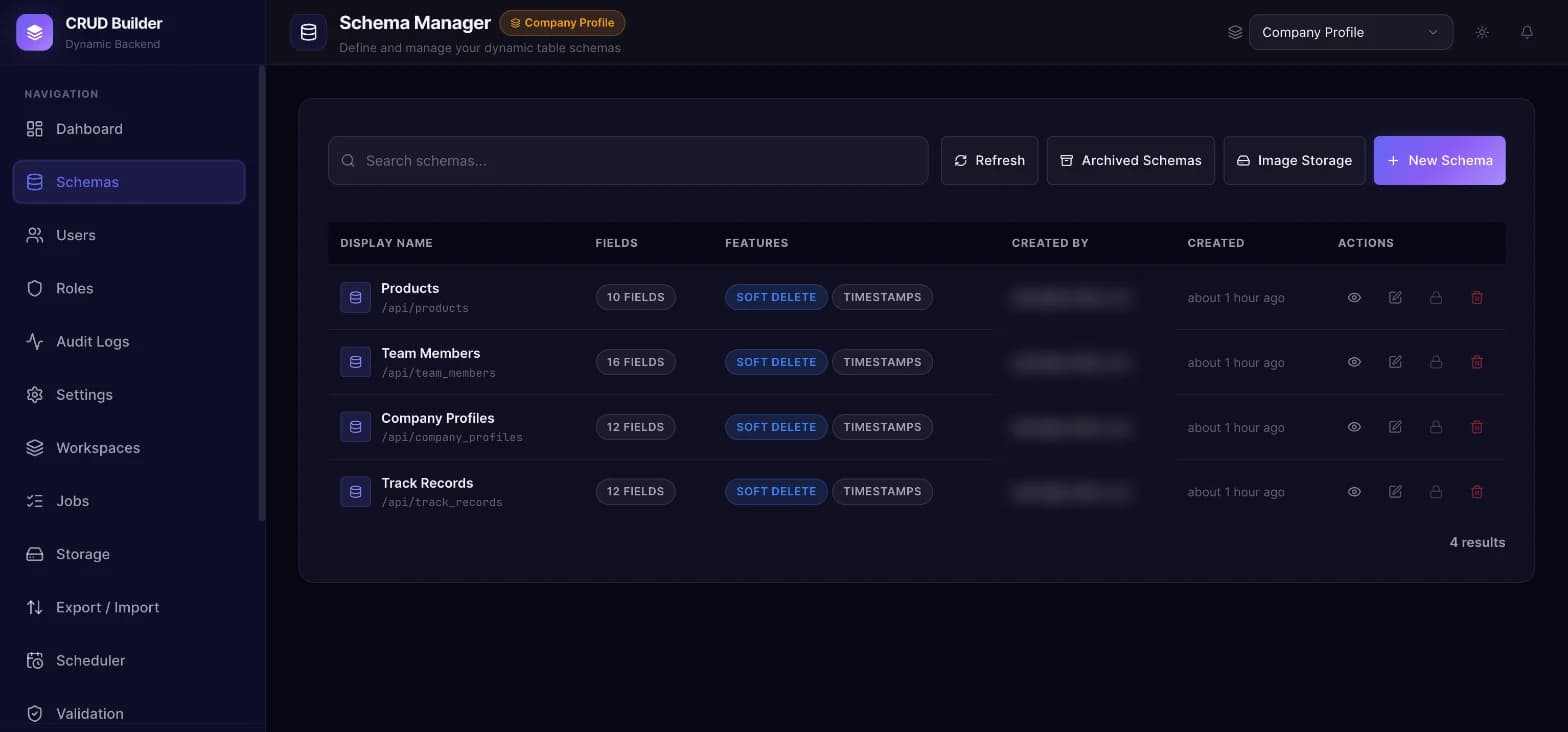
Task: Click the lock icon for Company Profiles
Action: [x=1436, y=427]
